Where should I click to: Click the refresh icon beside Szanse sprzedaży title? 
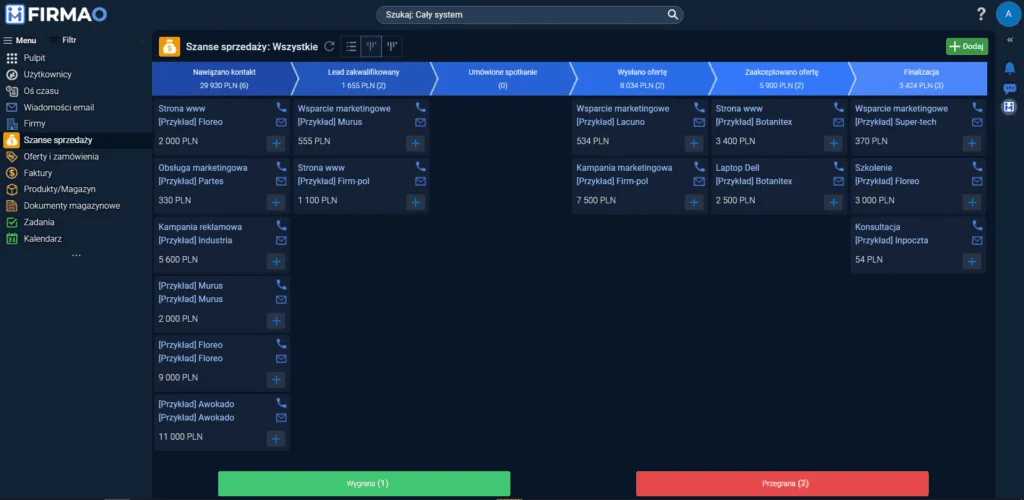(x=330, y=46)
